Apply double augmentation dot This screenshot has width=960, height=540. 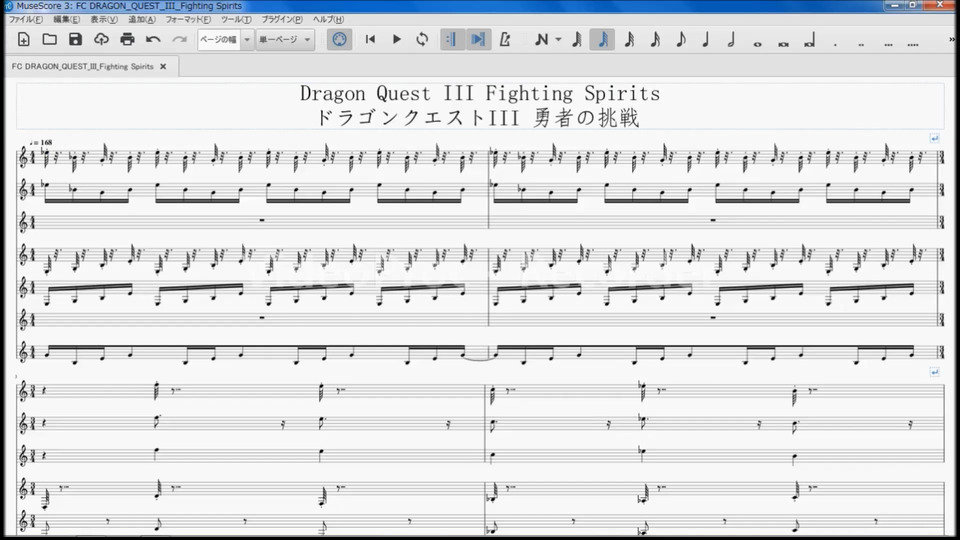(x=861, y=43)
